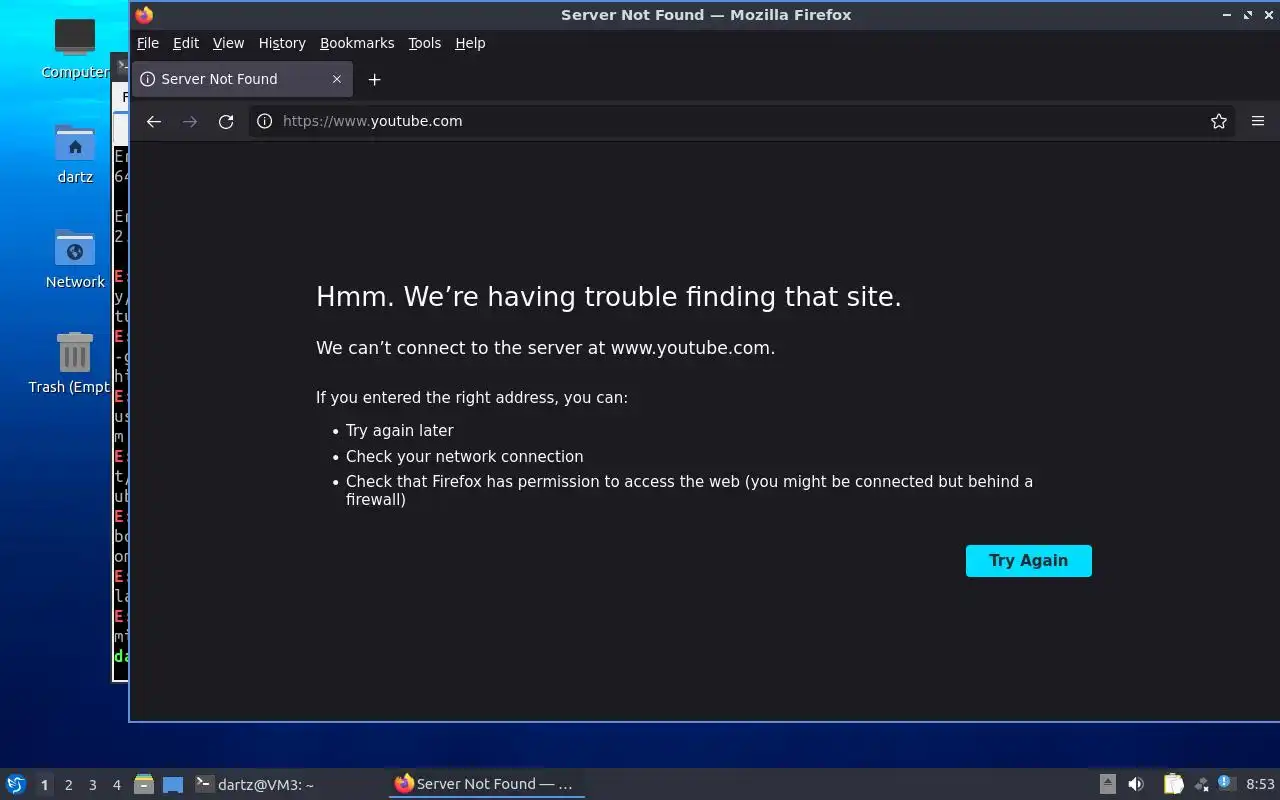Switch to workspace 2
The width and height of the screenshot is (1280, 800).
coord(68,785)
